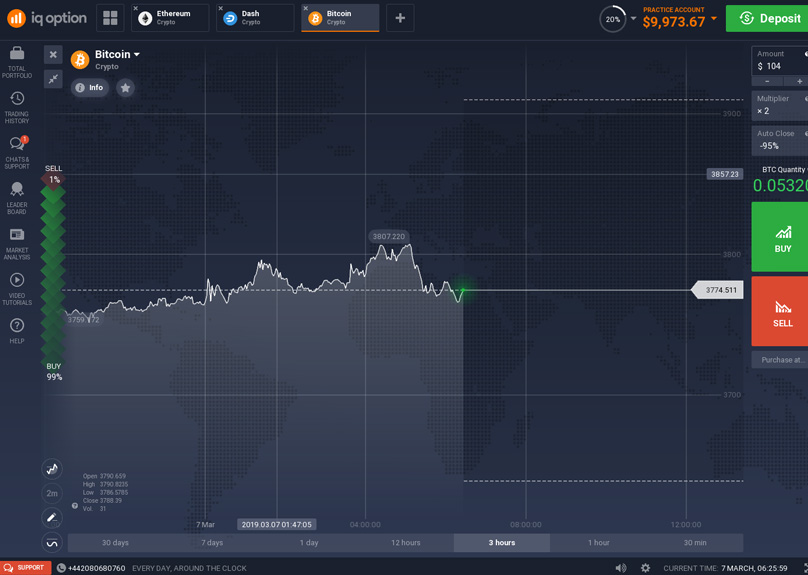Close the Dash tab
Image resolution: width=808 pixels, height=575 pixels.
[221, 8]
